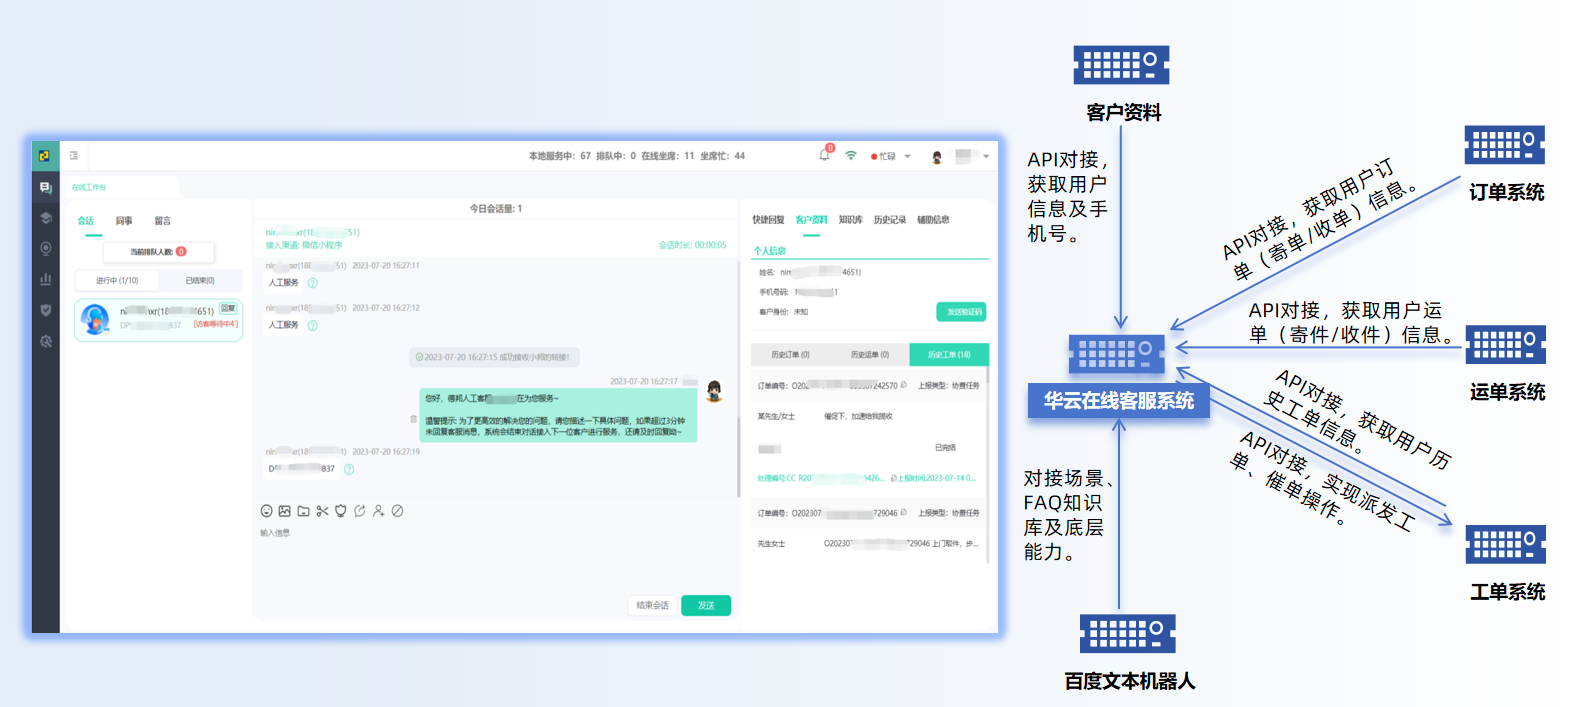Open the statistics chart in sidebar
Image resolution: width=1575 pixels, height=707 pixels.
point(45,280)
